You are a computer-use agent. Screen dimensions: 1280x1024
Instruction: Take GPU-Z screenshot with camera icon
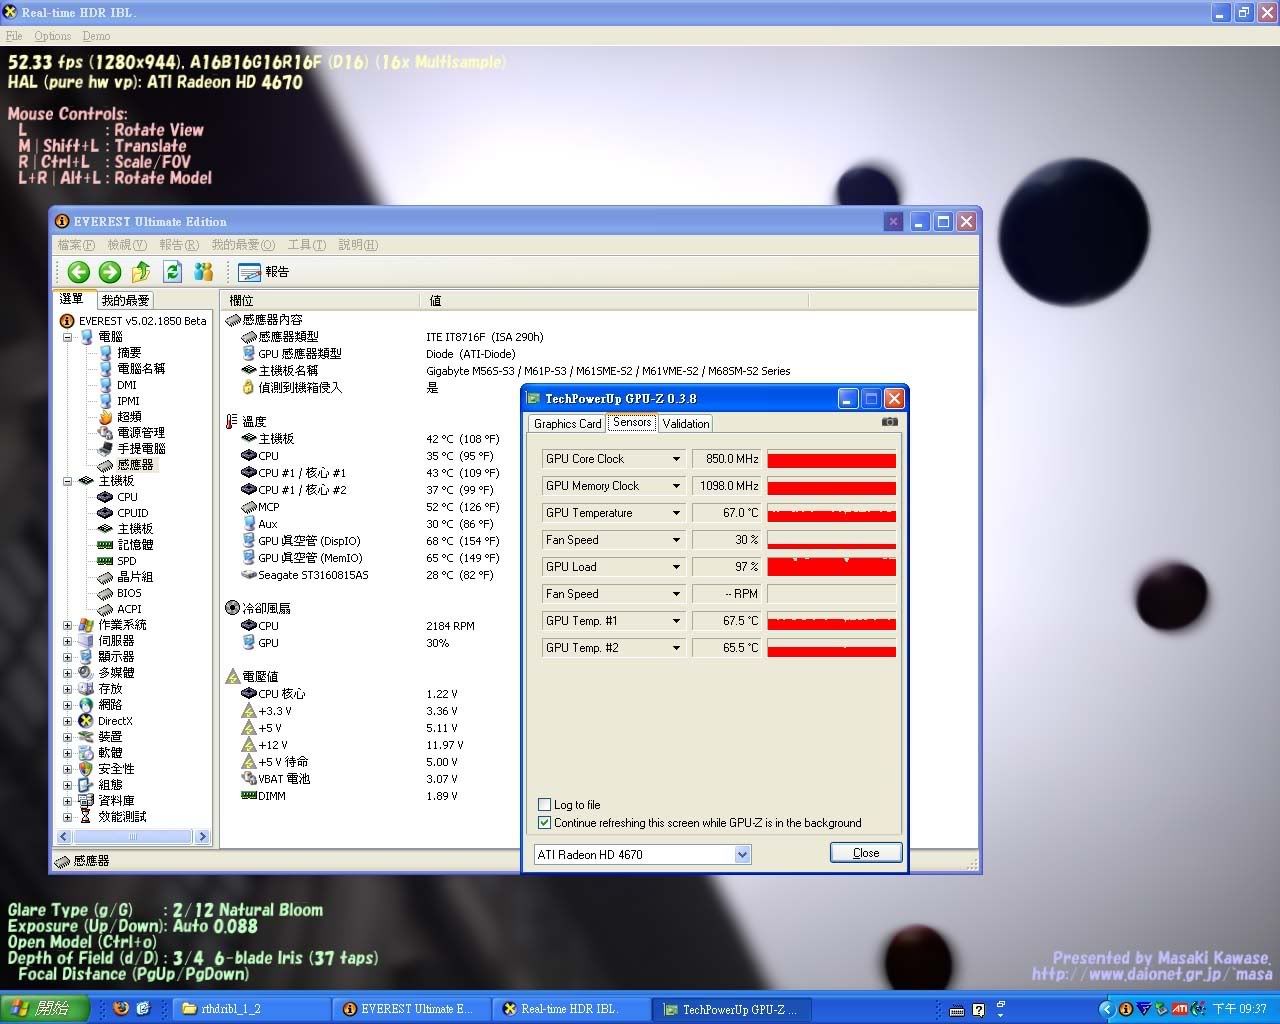click(889, 422)
